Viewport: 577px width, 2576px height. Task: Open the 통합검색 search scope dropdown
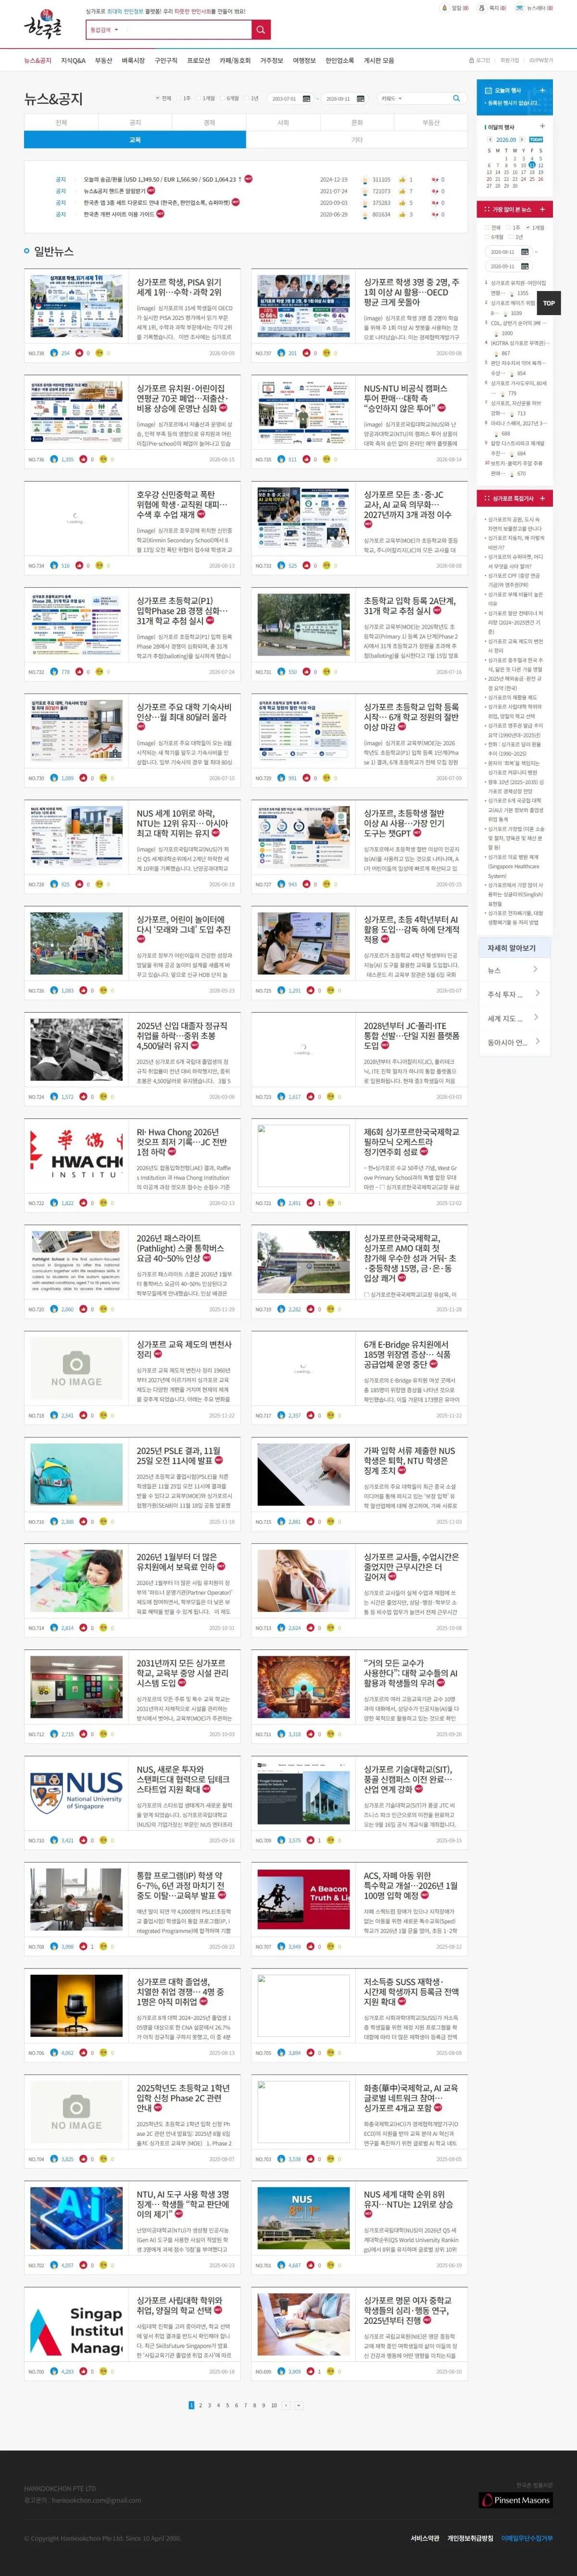104,30
